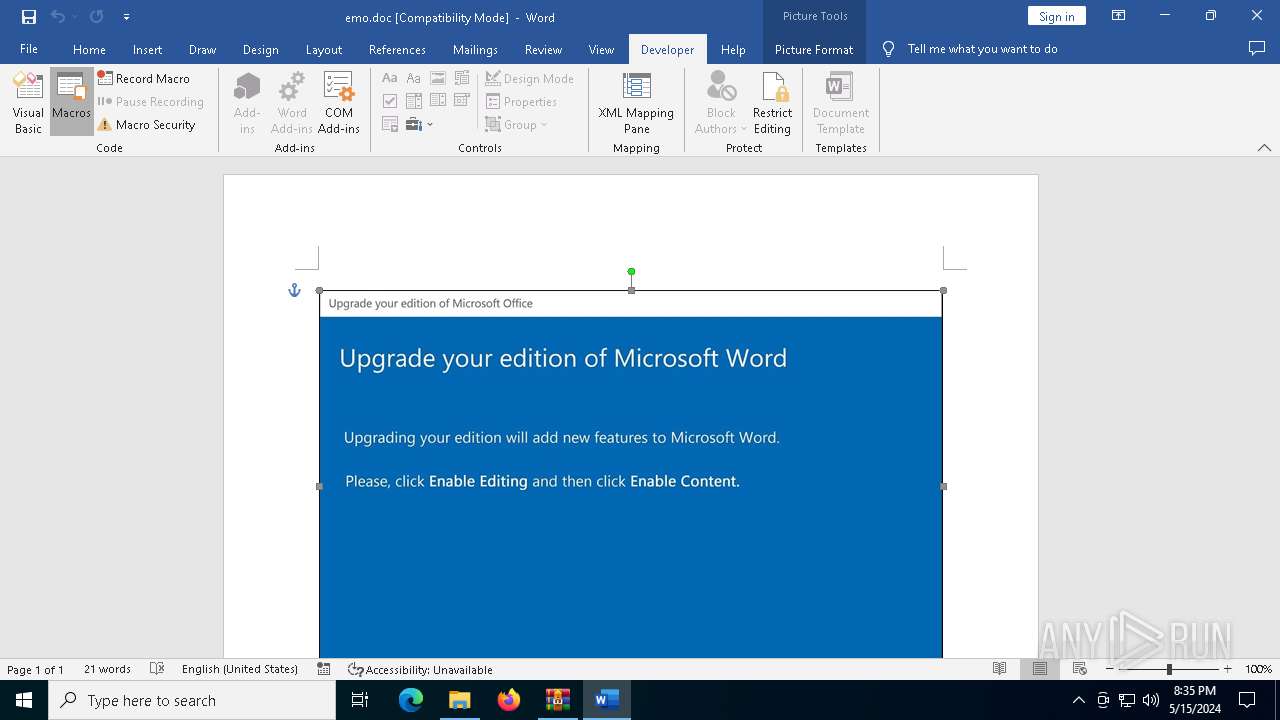Click the Document Template button
Screen dimensions: 1280x720
point(841,103)
